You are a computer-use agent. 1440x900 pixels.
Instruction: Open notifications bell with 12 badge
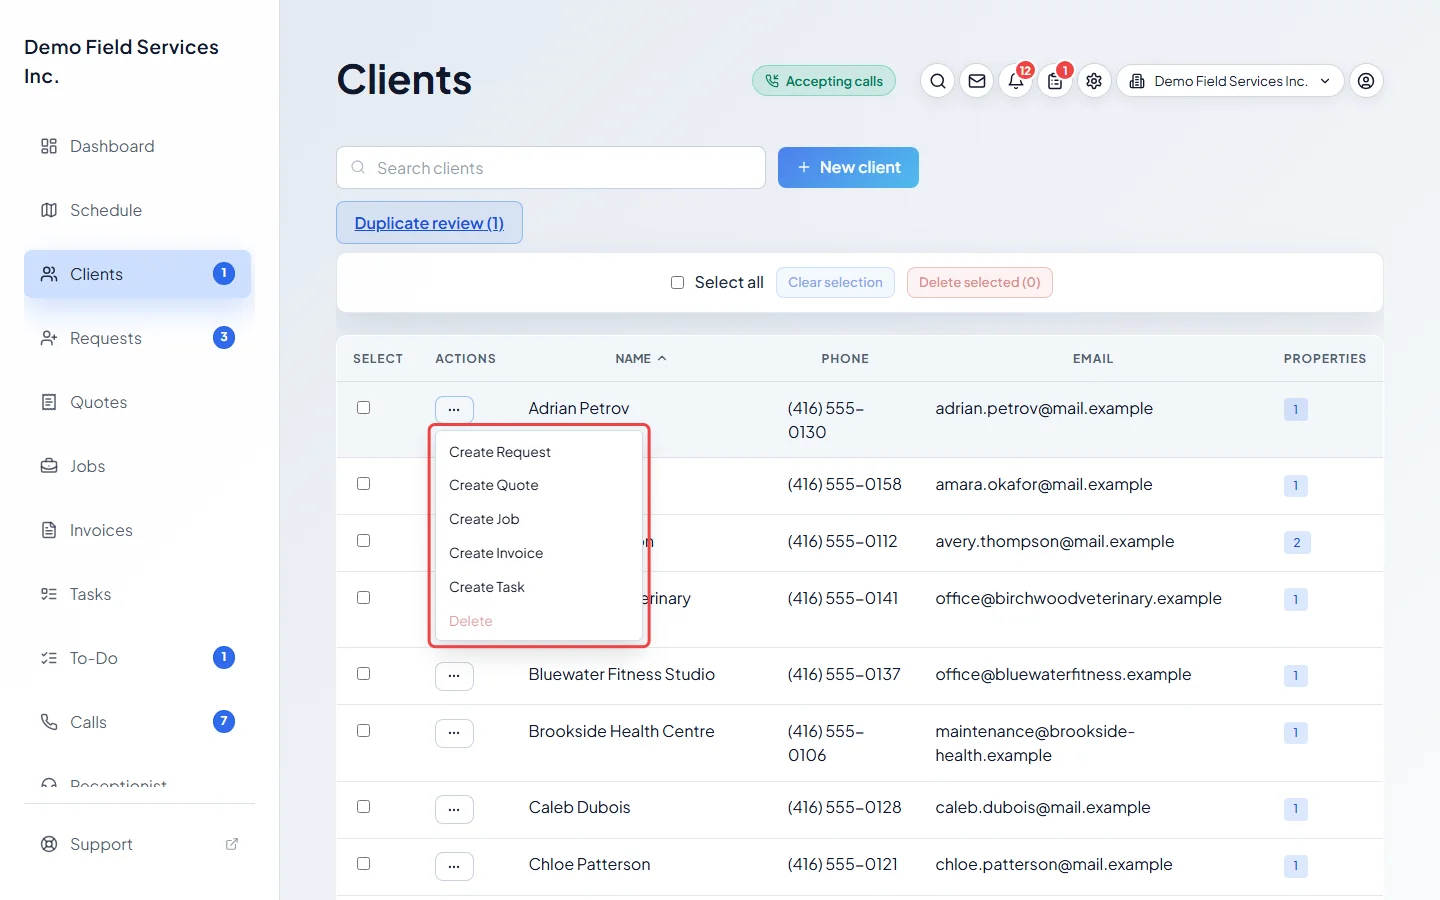click(1016, 81)
